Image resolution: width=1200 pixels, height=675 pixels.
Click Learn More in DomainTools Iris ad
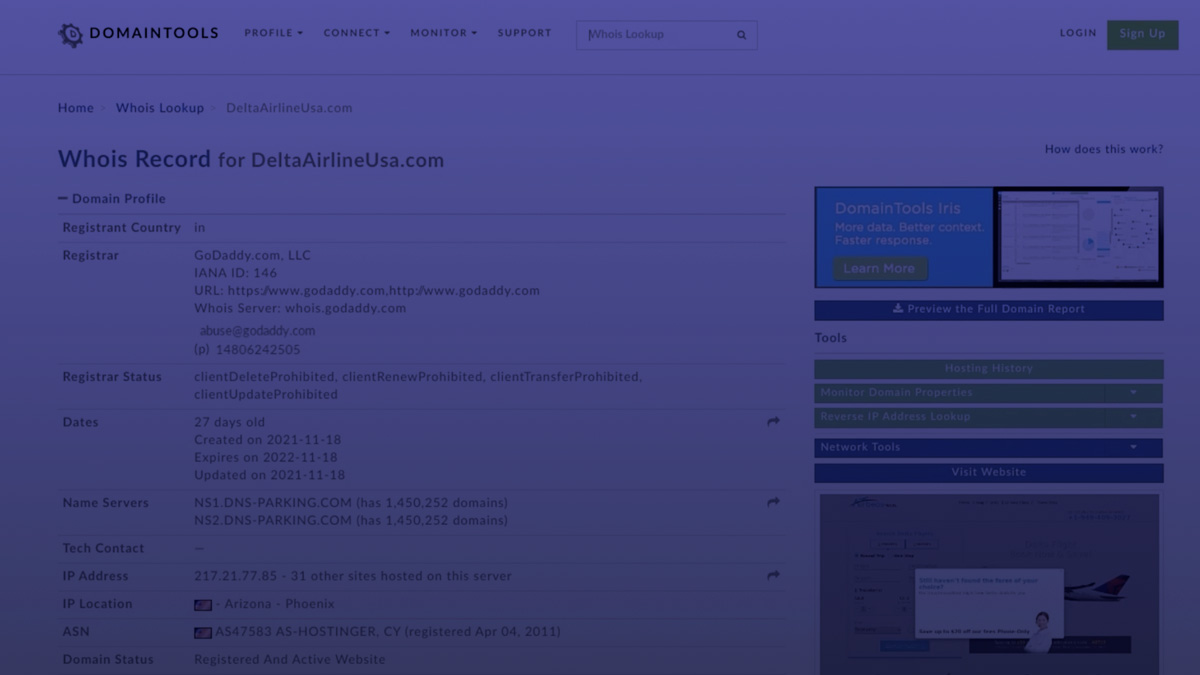click(x=879, y=269)
